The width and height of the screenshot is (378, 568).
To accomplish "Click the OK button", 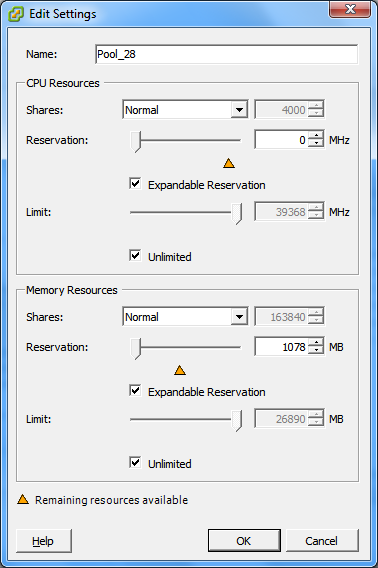I will coord(244,541).
